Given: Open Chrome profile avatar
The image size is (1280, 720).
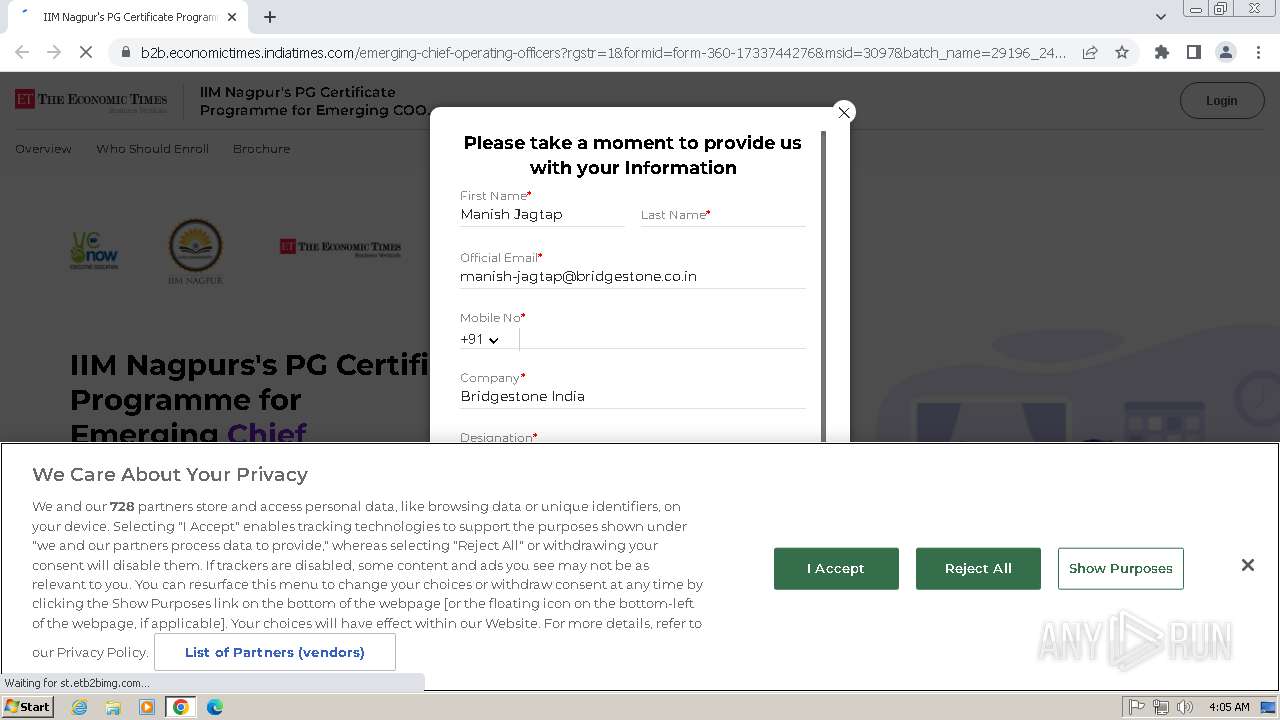Looking at the screenshot, I should 1225,52.
